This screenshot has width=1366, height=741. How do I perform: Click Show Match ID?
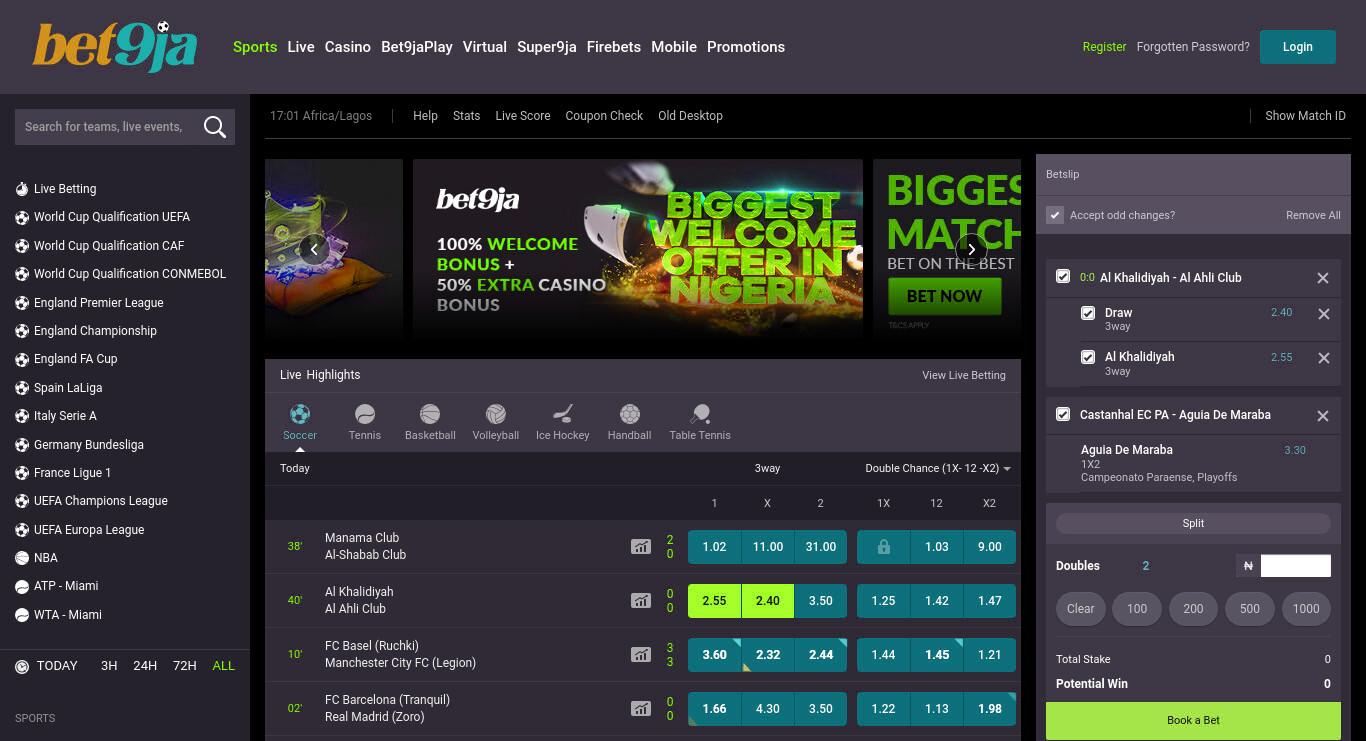[x=1305, y=116]
